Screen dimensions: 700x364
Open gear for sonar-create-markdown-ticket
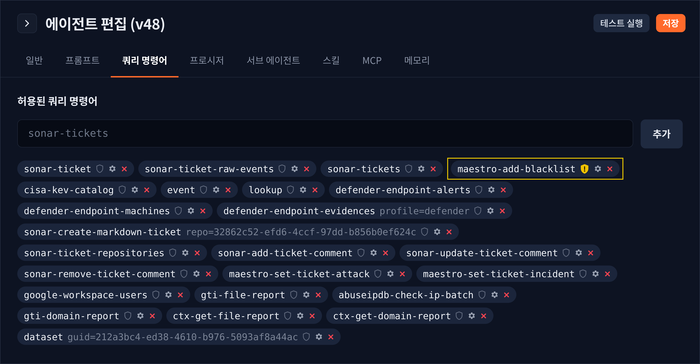[x=437, y=232]
